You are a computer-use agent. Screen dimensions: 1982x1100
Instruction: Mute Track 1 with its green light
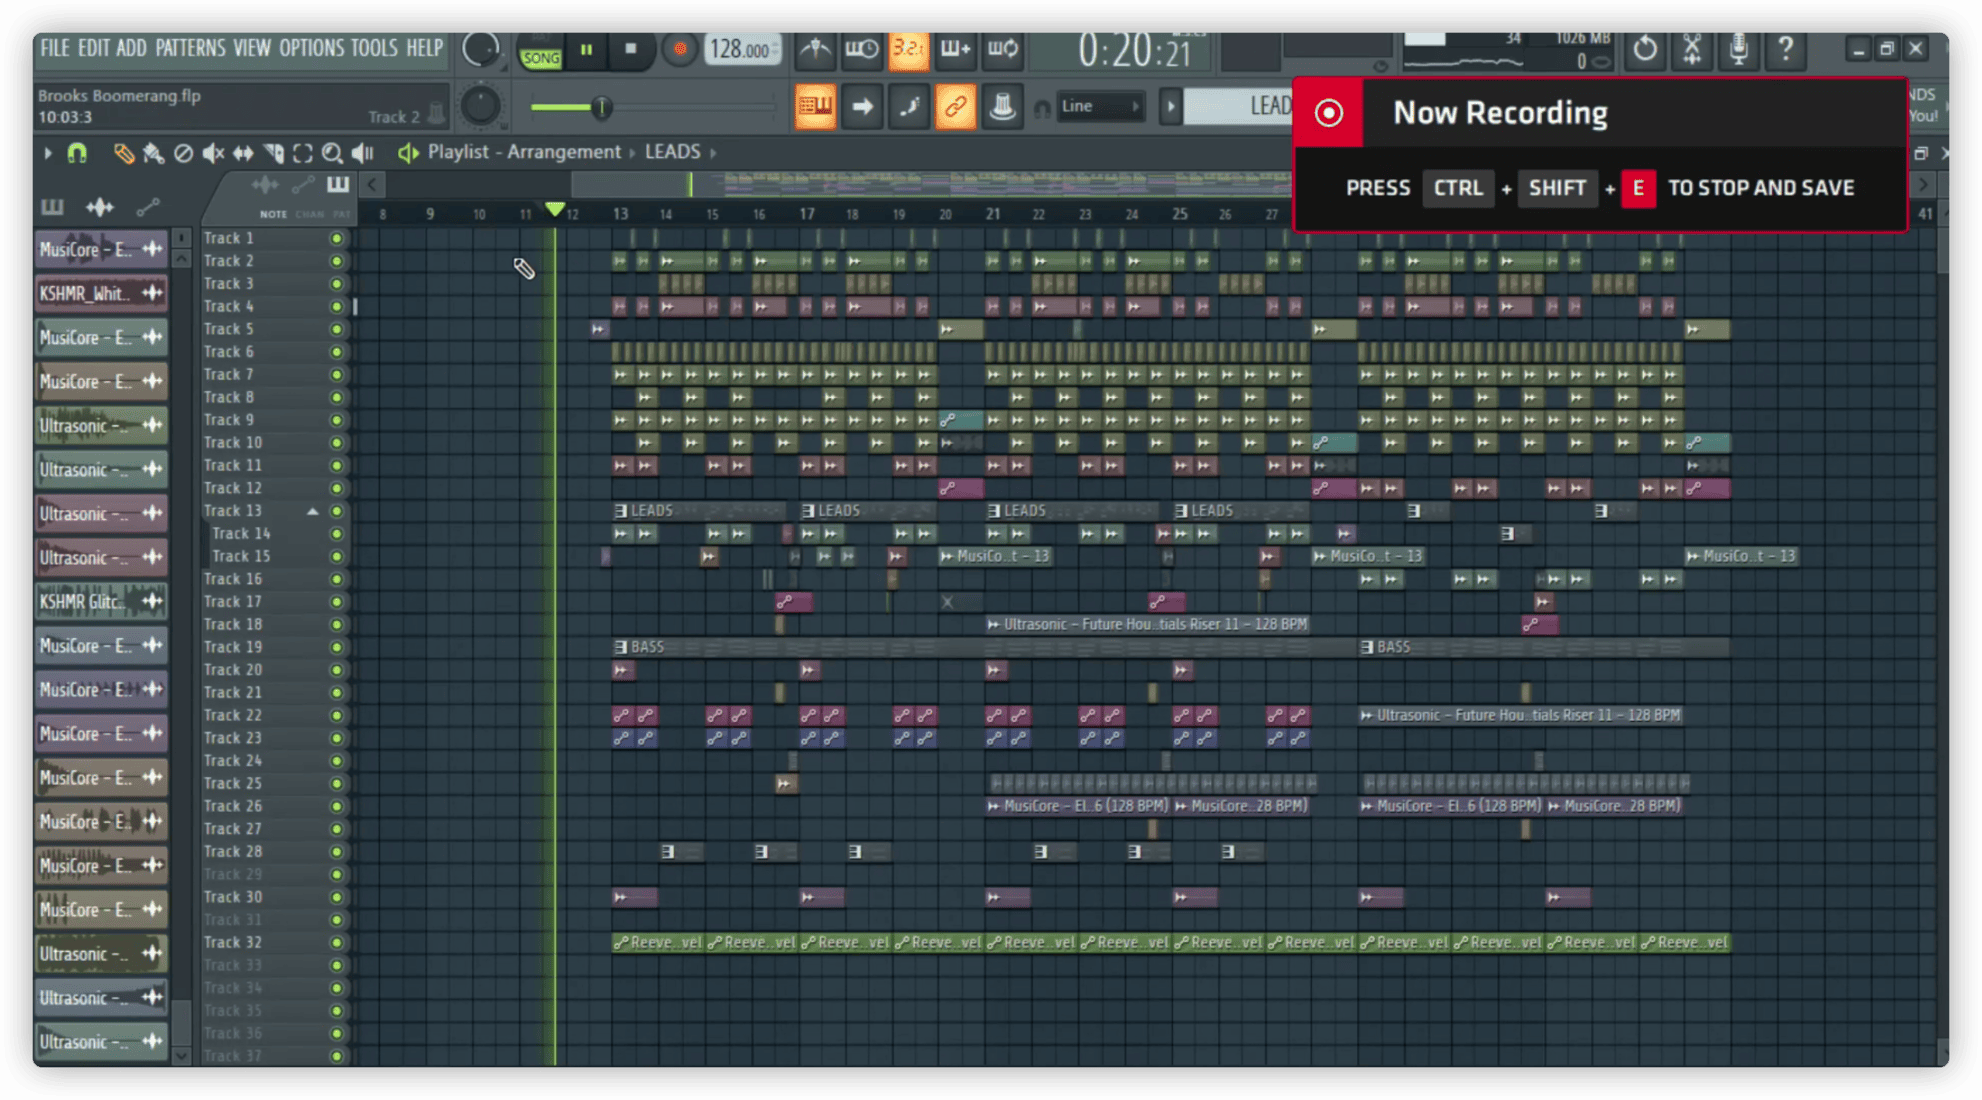coord(336,239)
